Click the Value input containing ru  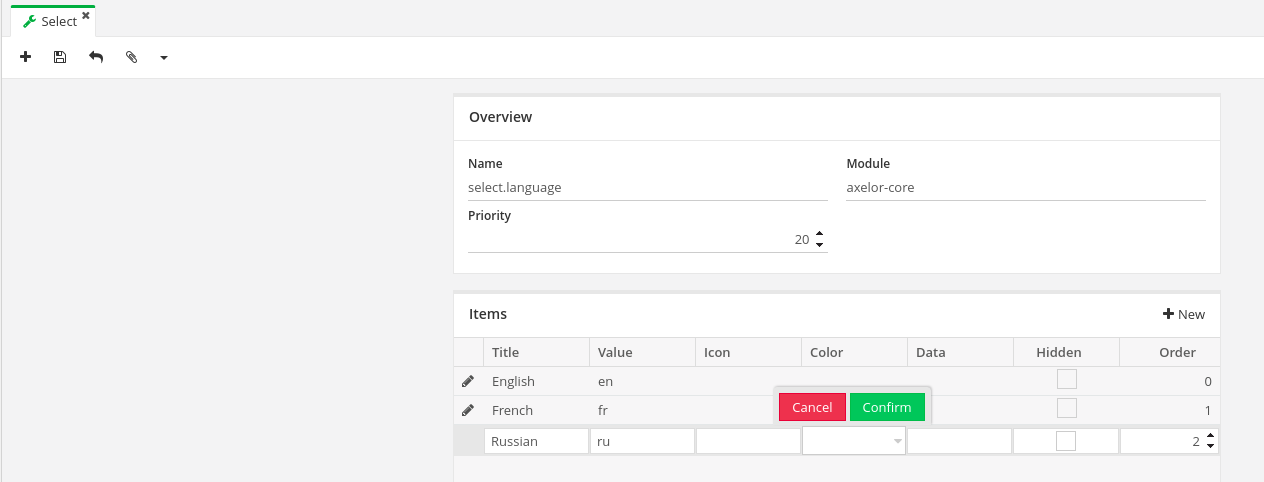(643, 441)
